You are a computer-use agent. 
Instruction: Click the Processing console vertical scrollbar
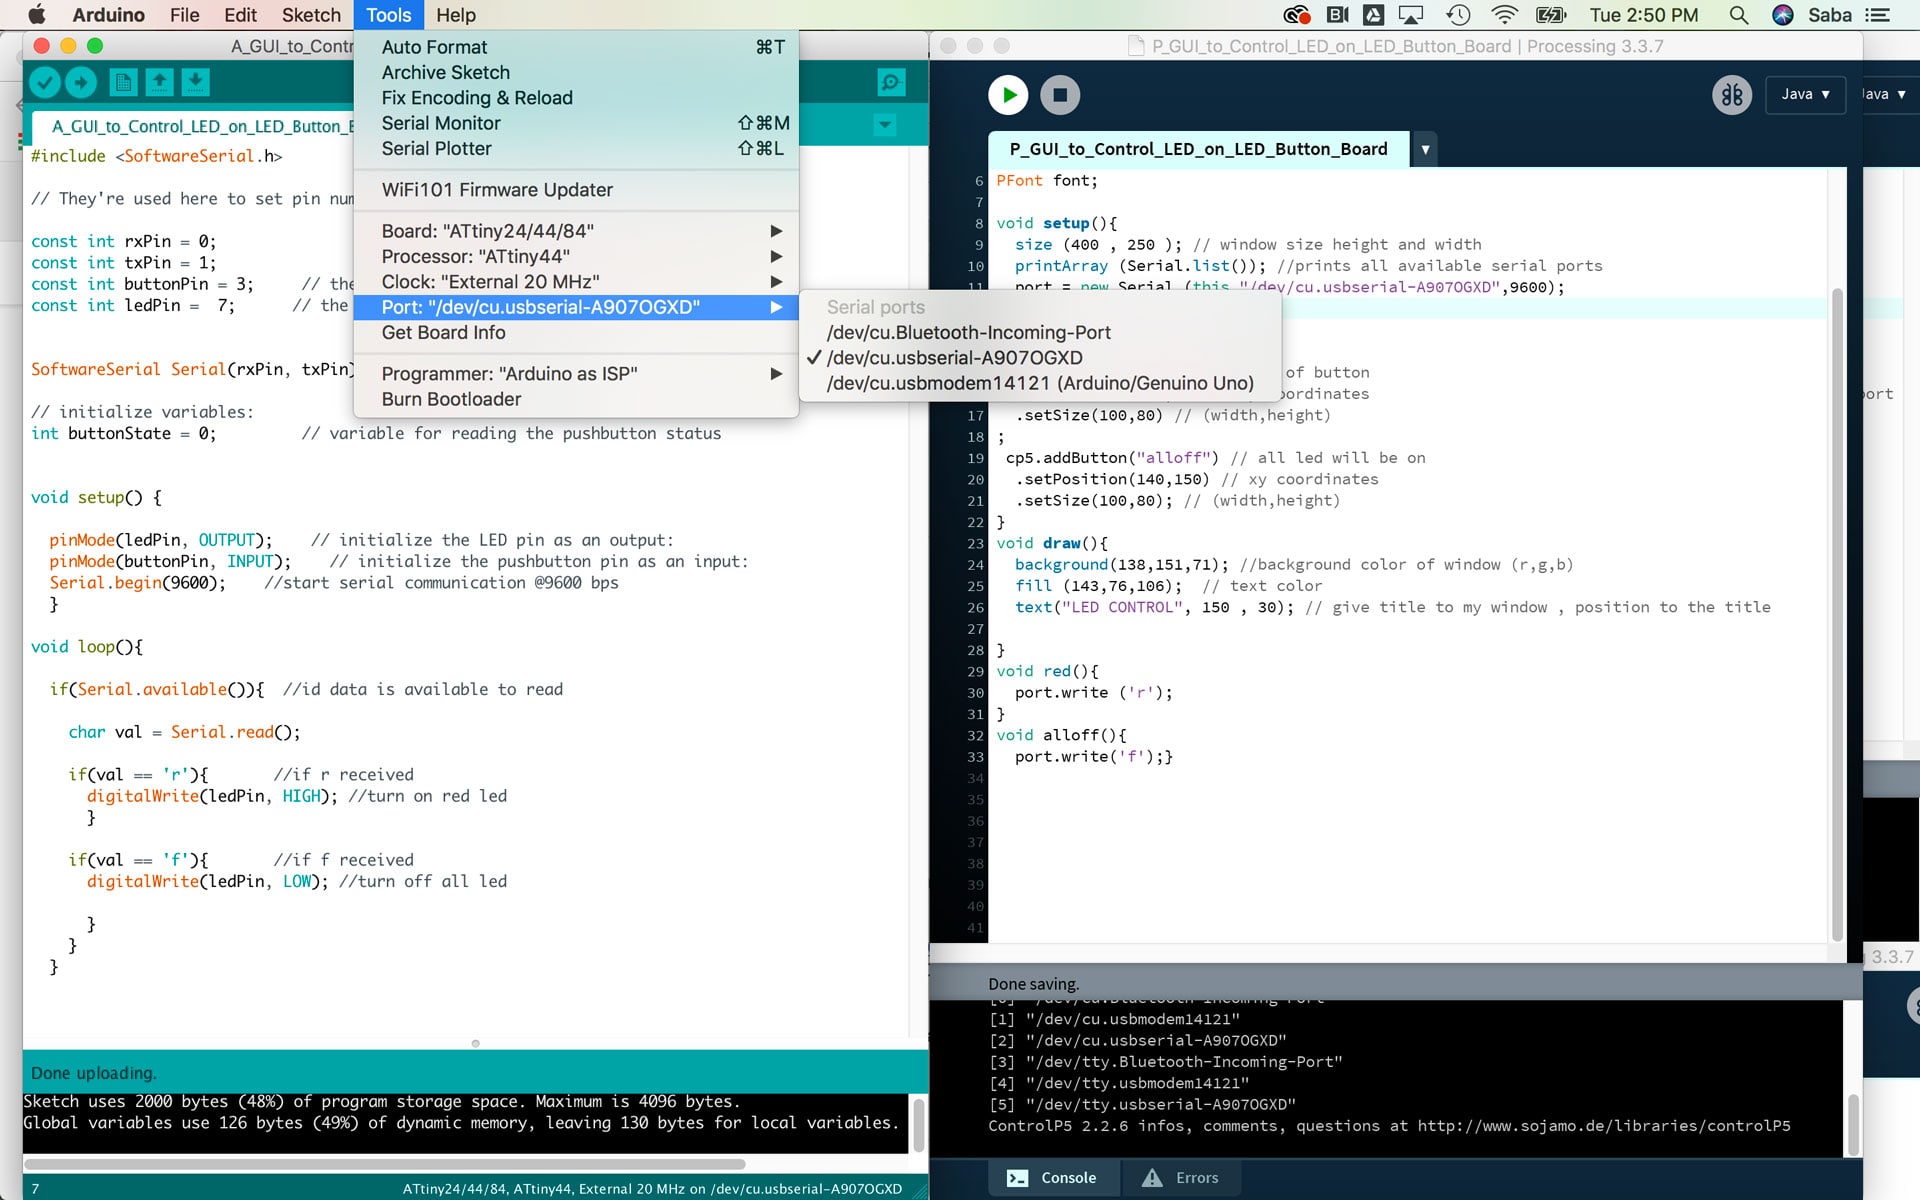(1852, 1125)
